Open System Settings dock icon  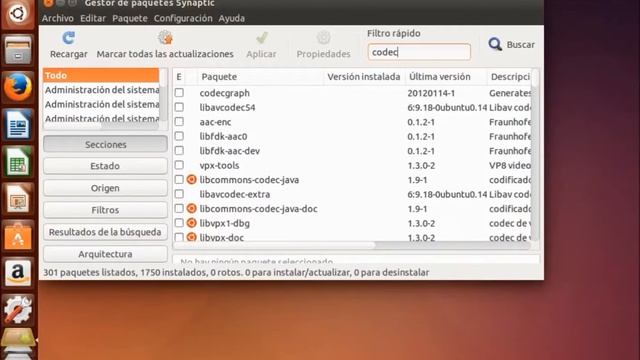[x=18, y=309]
